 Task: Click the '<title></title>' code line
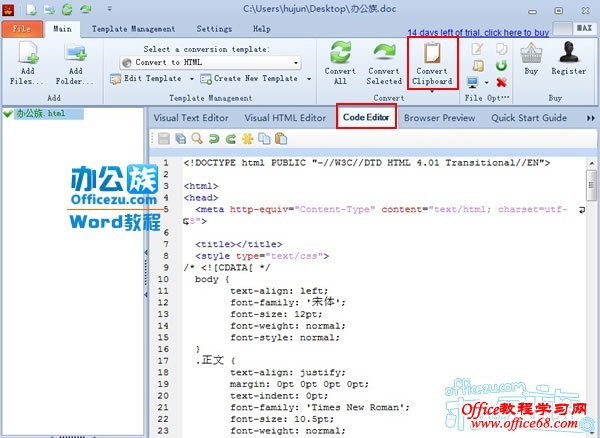[x=238, y=244]
